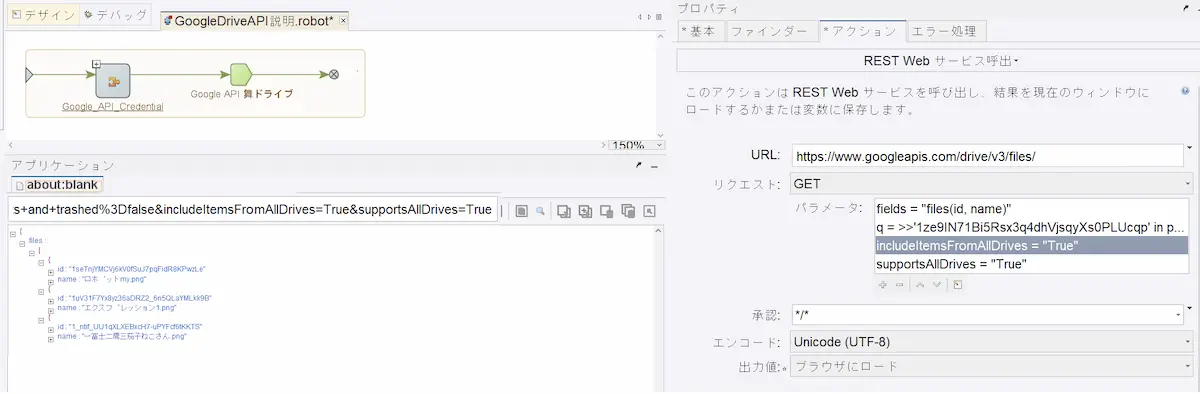Go to previous editor tab arrow
1200x394 pixels.
[x=640, y=18]
